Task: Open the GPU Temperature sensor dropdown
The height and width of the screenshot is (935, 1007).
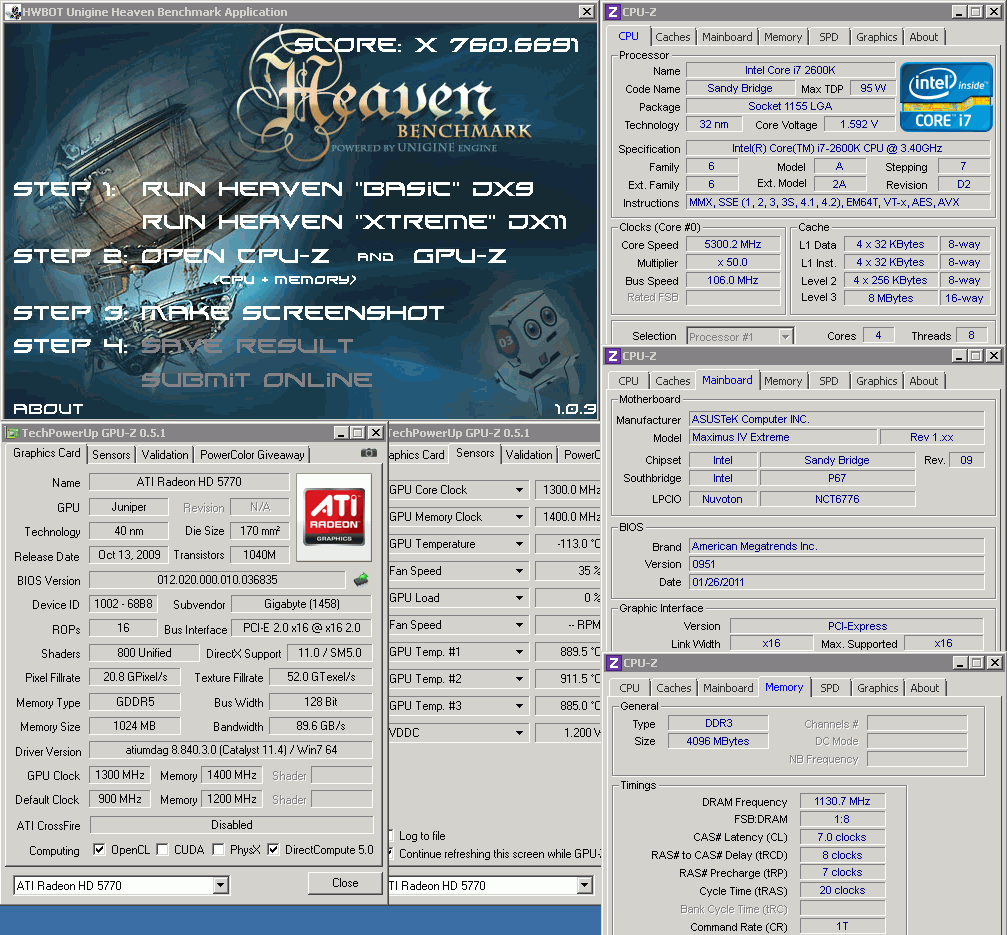Action: tap(519, 544)
